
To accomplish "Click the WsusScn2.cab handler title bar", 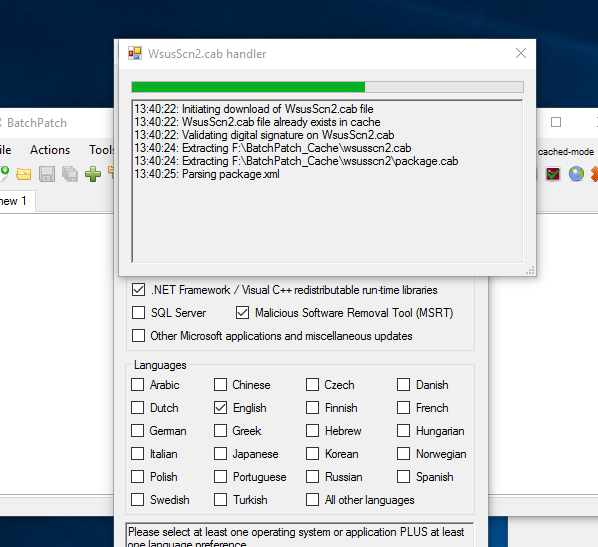I will tap(327, 54).
